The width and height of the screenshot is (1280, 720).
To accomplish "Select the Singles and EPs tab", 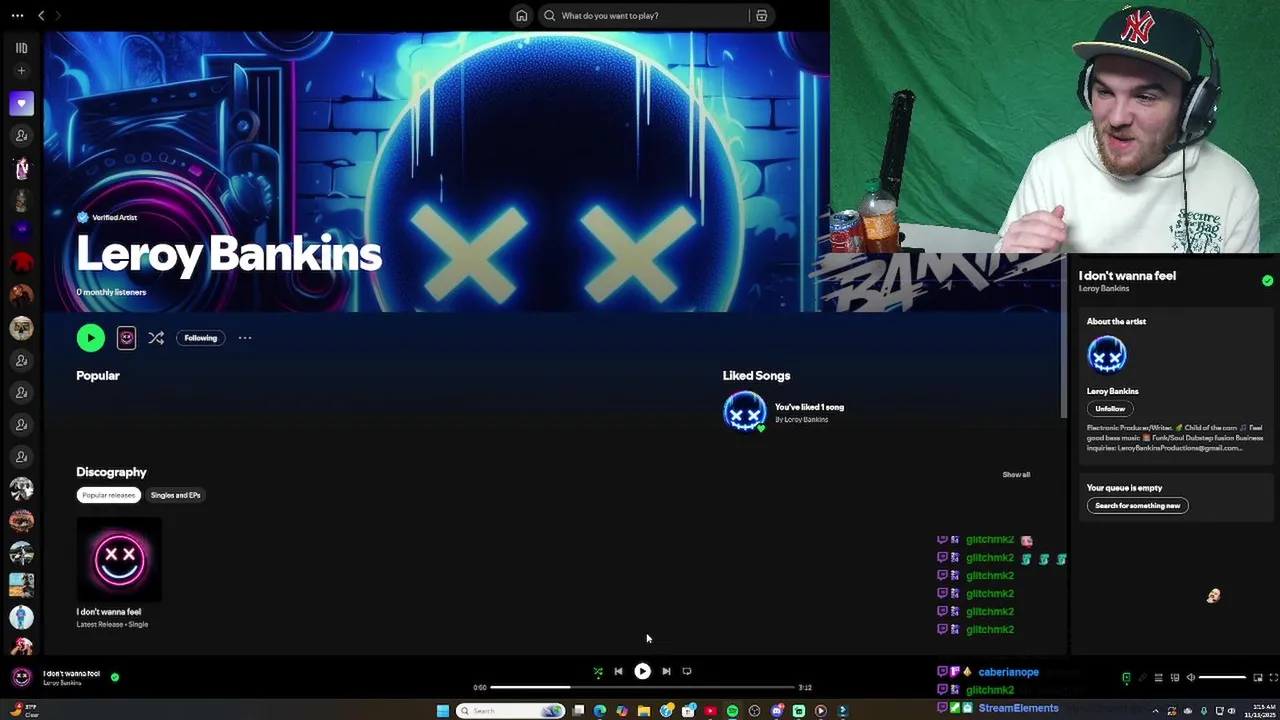I will 175,495.
